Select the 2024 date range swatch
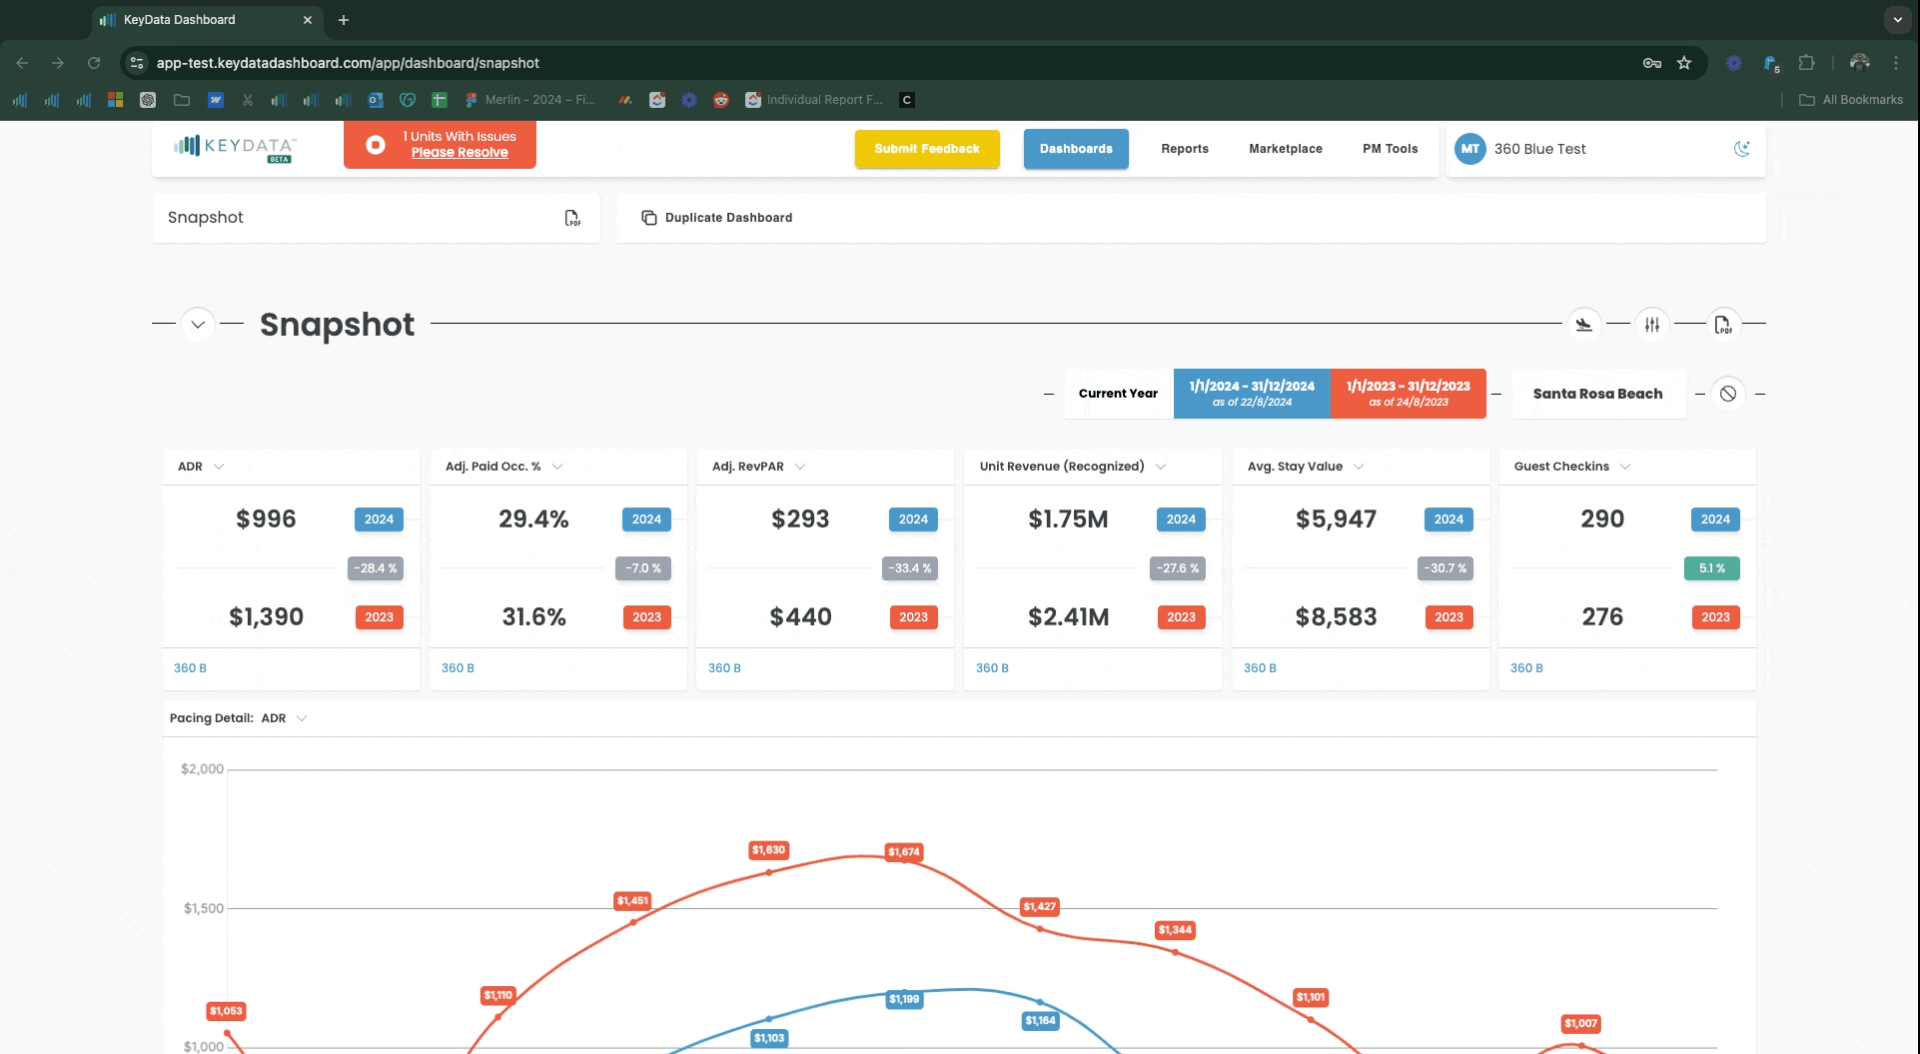Image resolution: width=1920 pixels, height=1054 pixels. pos(1251,393)
